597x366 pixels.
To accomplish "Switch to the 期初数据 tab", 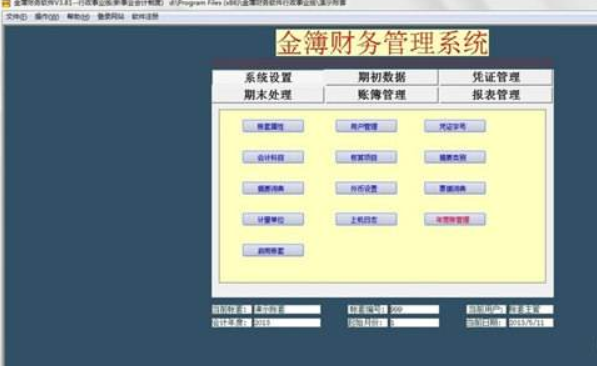I will 382,77.
